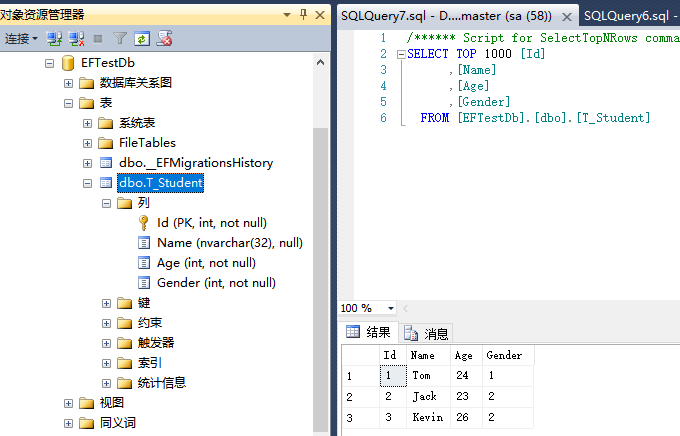Screen dimensions: 680x436
Task: Click the Name column header in results
Action: coord(428,355)
